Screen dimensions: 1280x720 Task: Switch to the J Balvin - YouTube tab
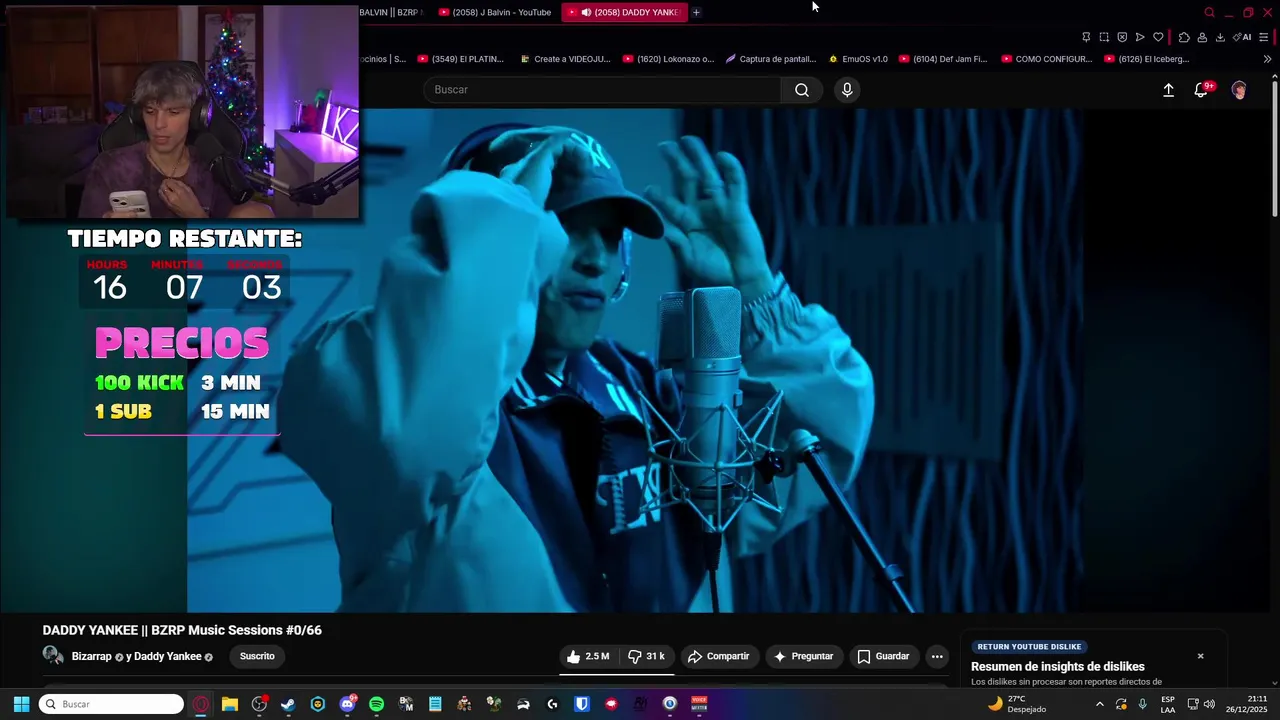tap(494, 12)
